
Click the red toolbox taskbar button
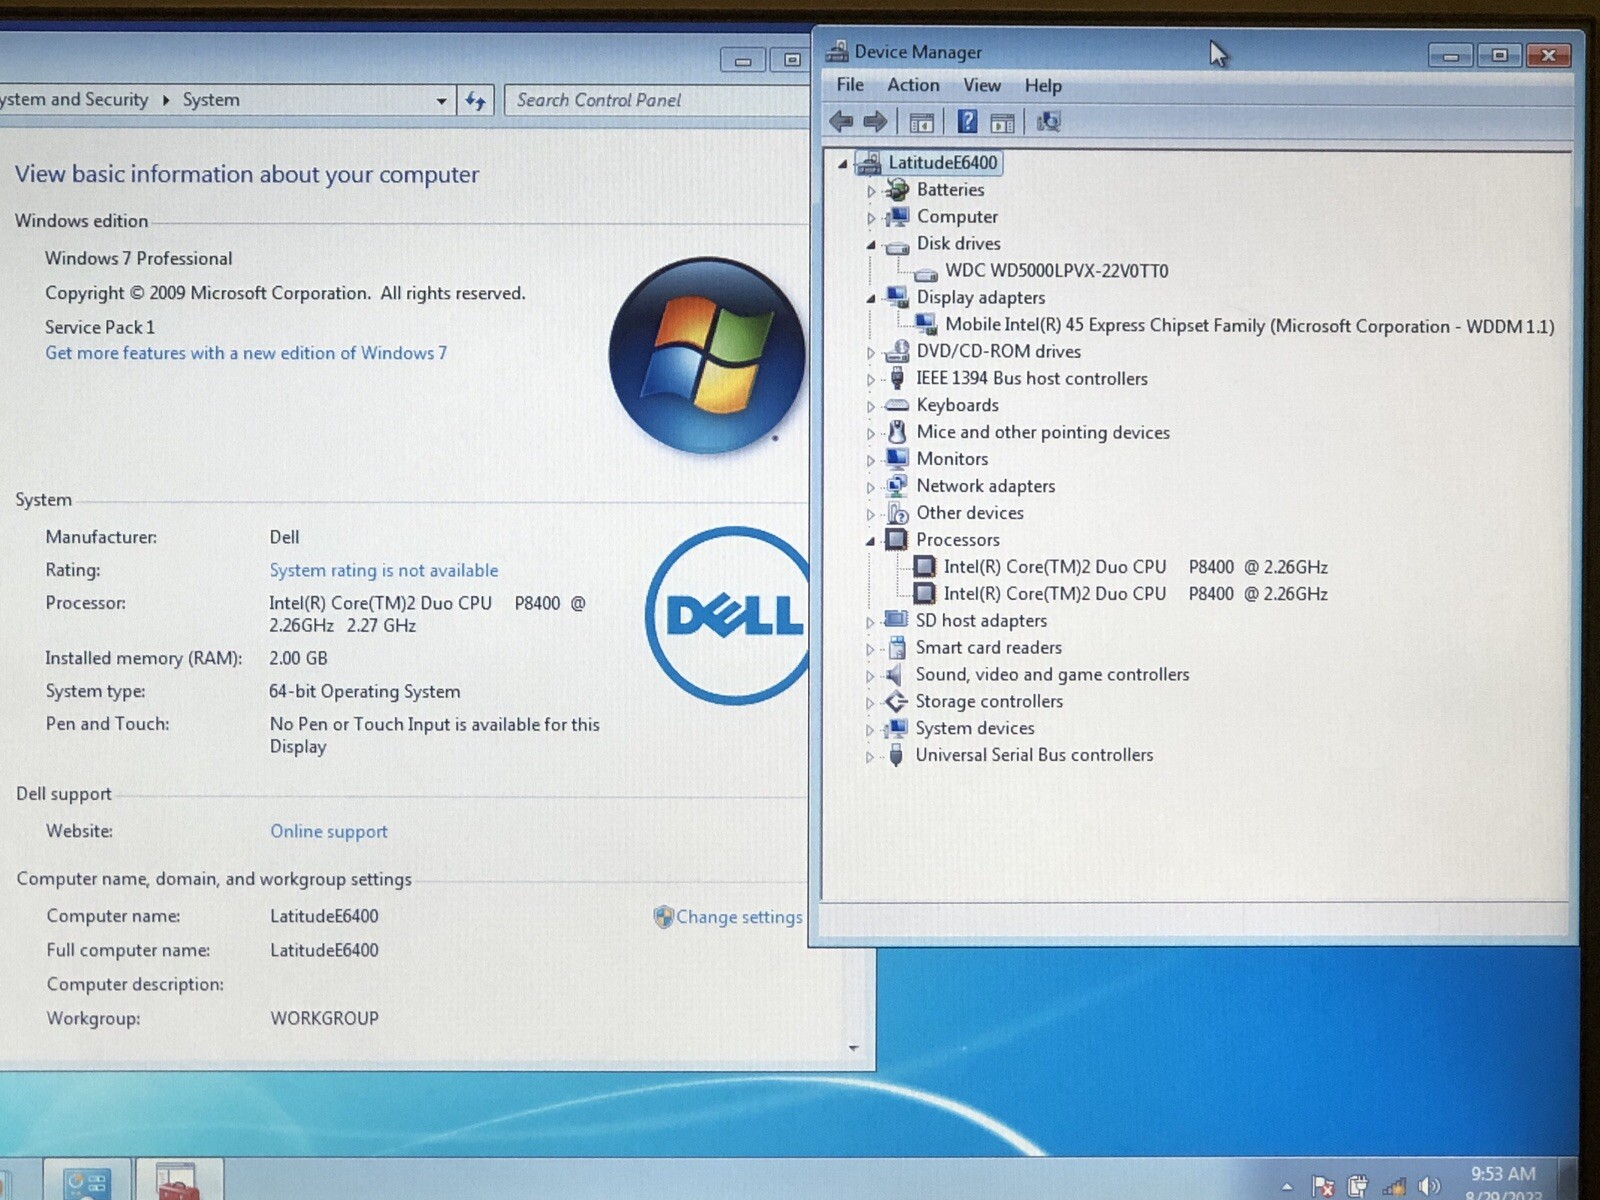coord(178,1181)
